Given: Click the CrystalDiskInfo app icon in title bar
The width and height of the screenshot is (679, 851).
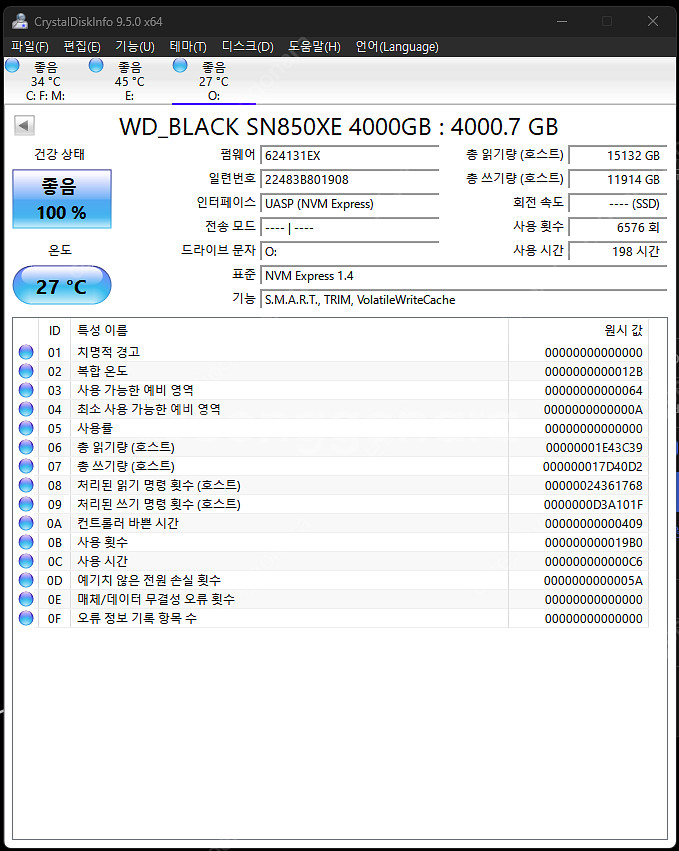Looking at the screenshot, I should coord(20,21).
